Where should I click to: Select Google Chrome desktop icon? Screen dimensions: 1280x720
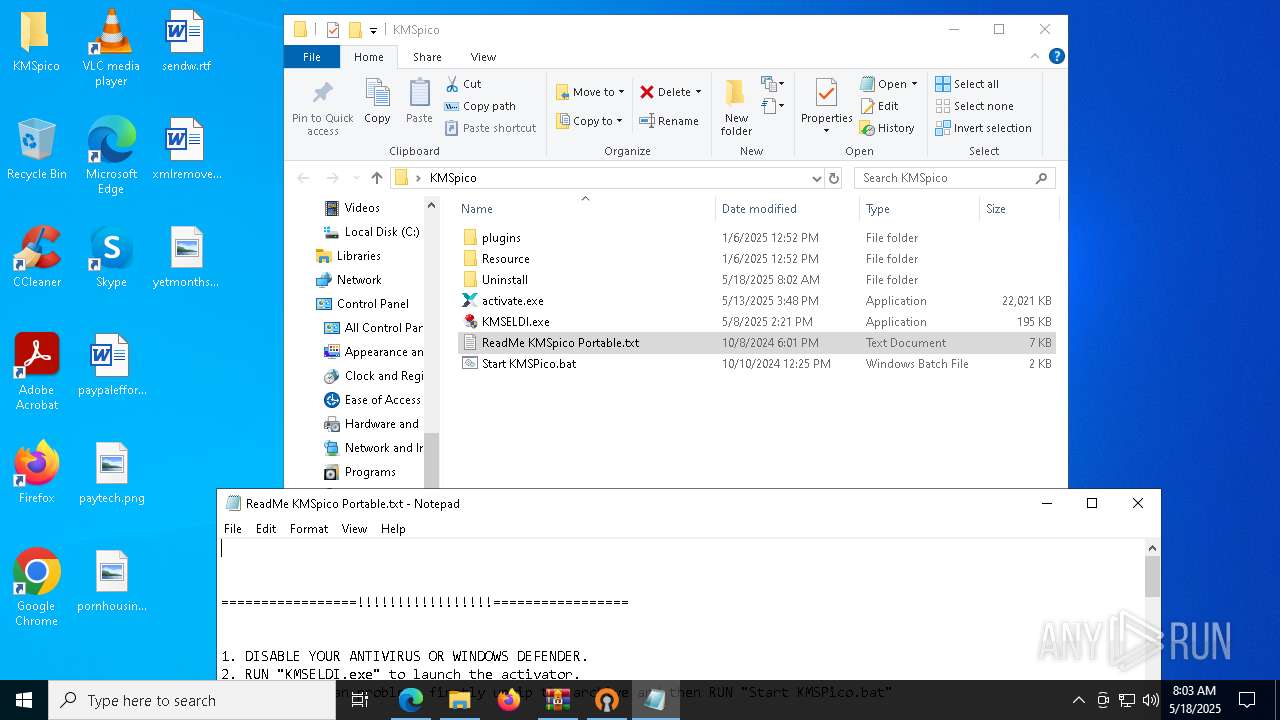(x=36, y=588)
